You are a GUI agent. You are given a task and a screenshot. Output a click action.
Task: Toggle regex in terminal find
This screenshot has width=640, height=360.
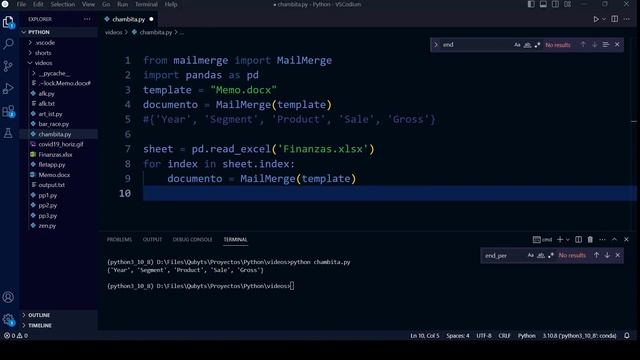pyautogui.click(x=551, y=256)
